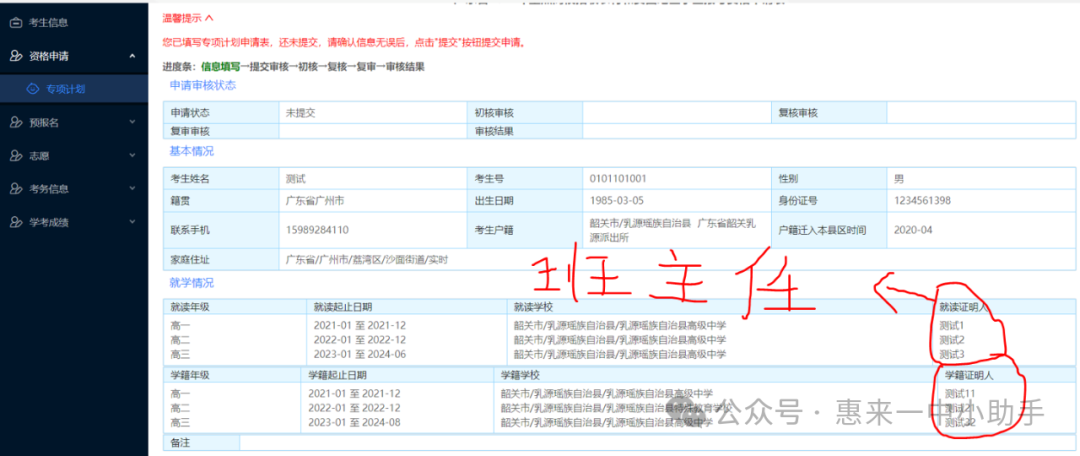Viewport: 1080px width, 456px height.
Task: Click the 性别 value 男
Action: (x=898, y=178)
